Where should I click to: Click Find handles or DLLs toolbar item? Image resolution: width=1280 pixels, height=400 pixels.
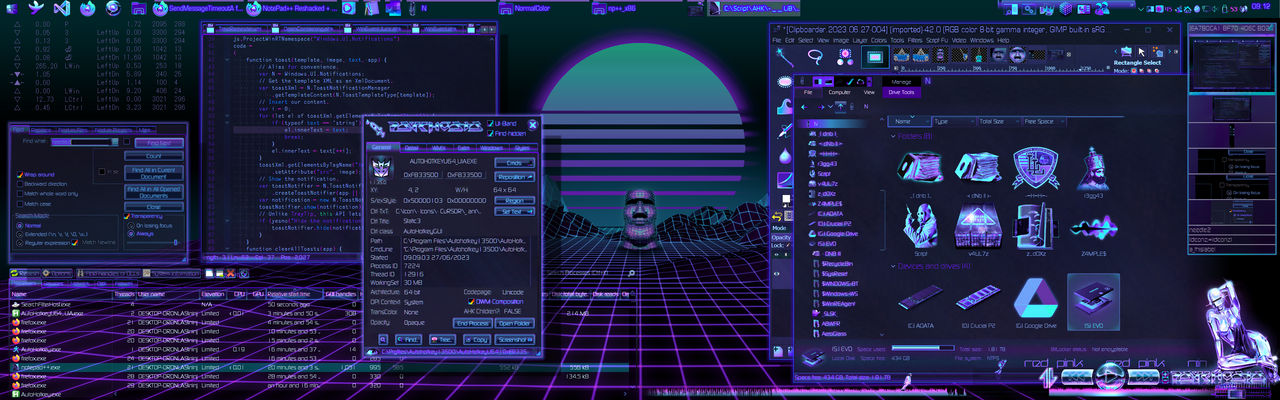108,273
